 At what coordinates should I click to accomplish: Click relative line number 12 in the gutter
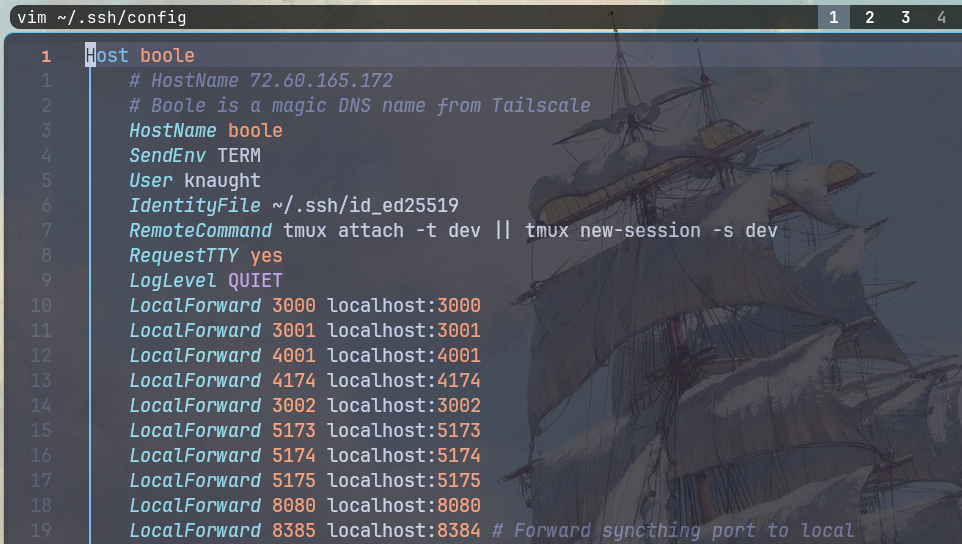41,356
